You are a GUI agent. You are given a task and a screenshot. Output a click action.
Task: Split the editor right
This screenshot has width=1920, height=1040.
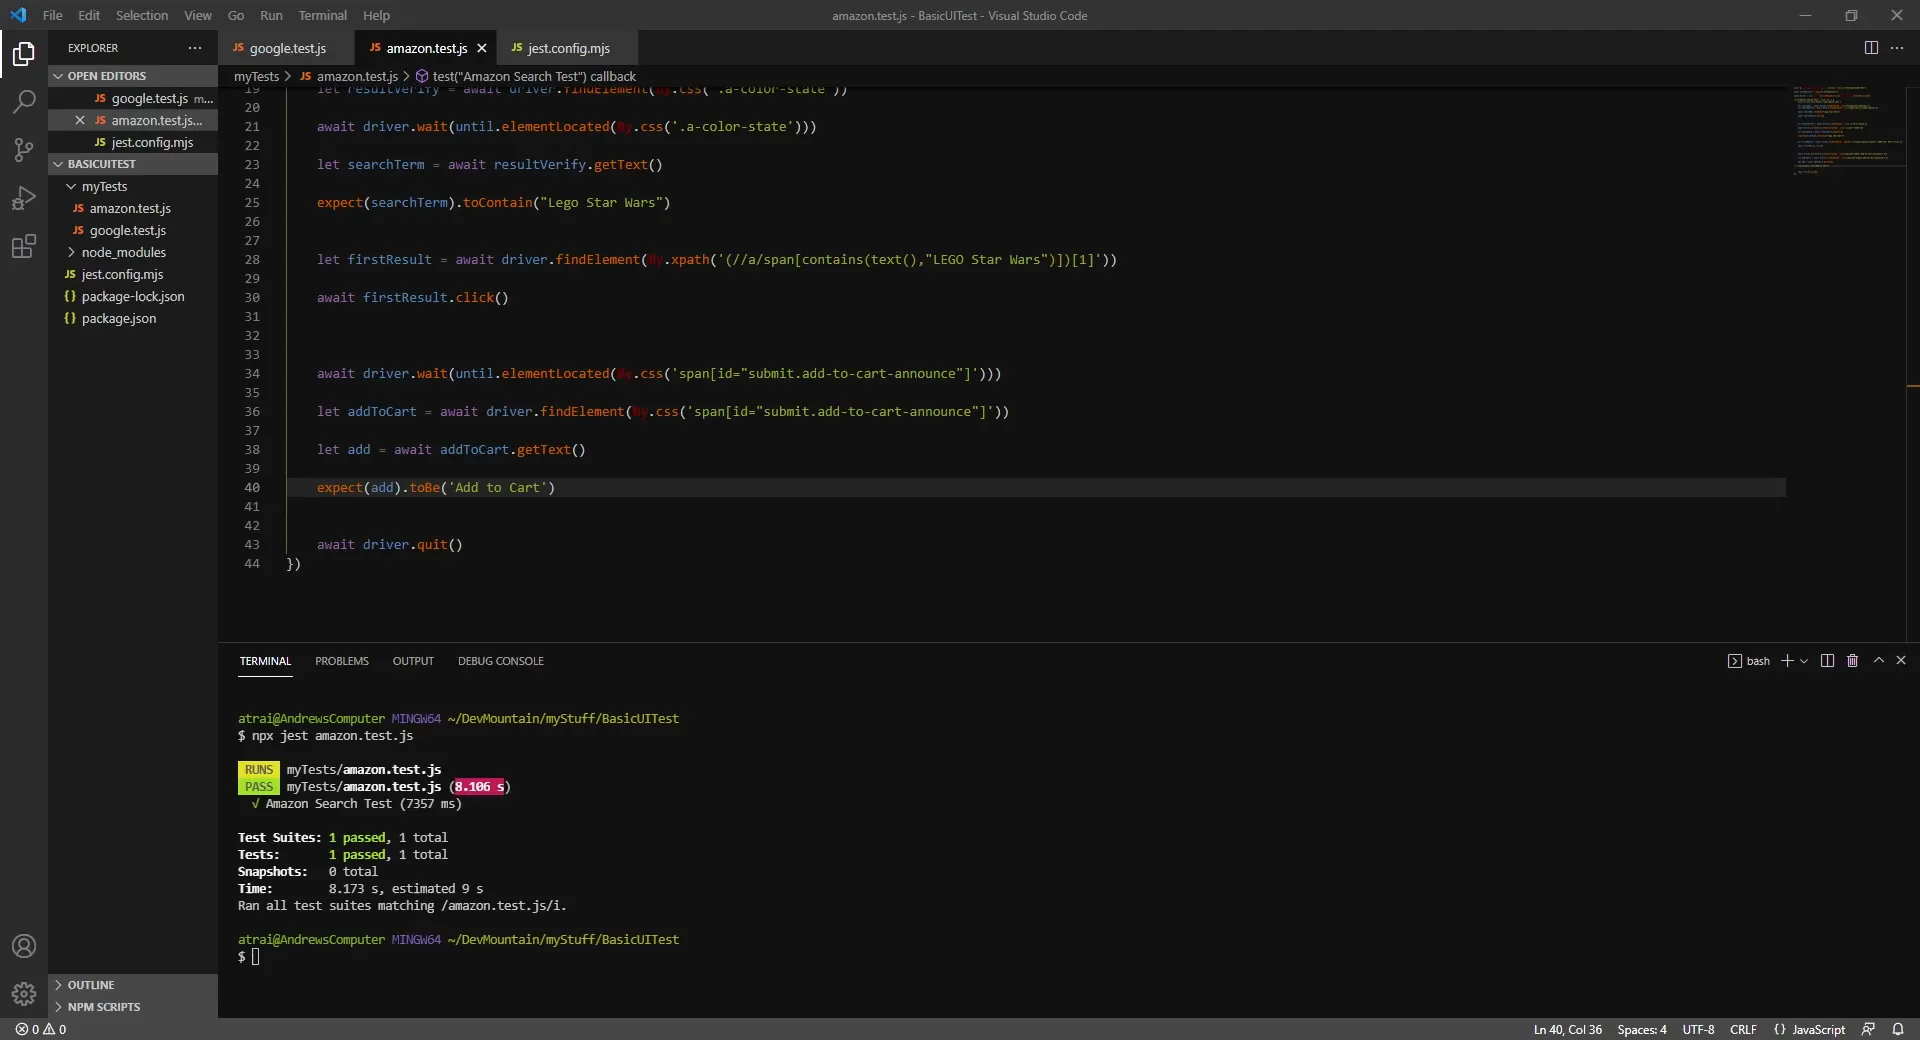(x=1871, y=48)
